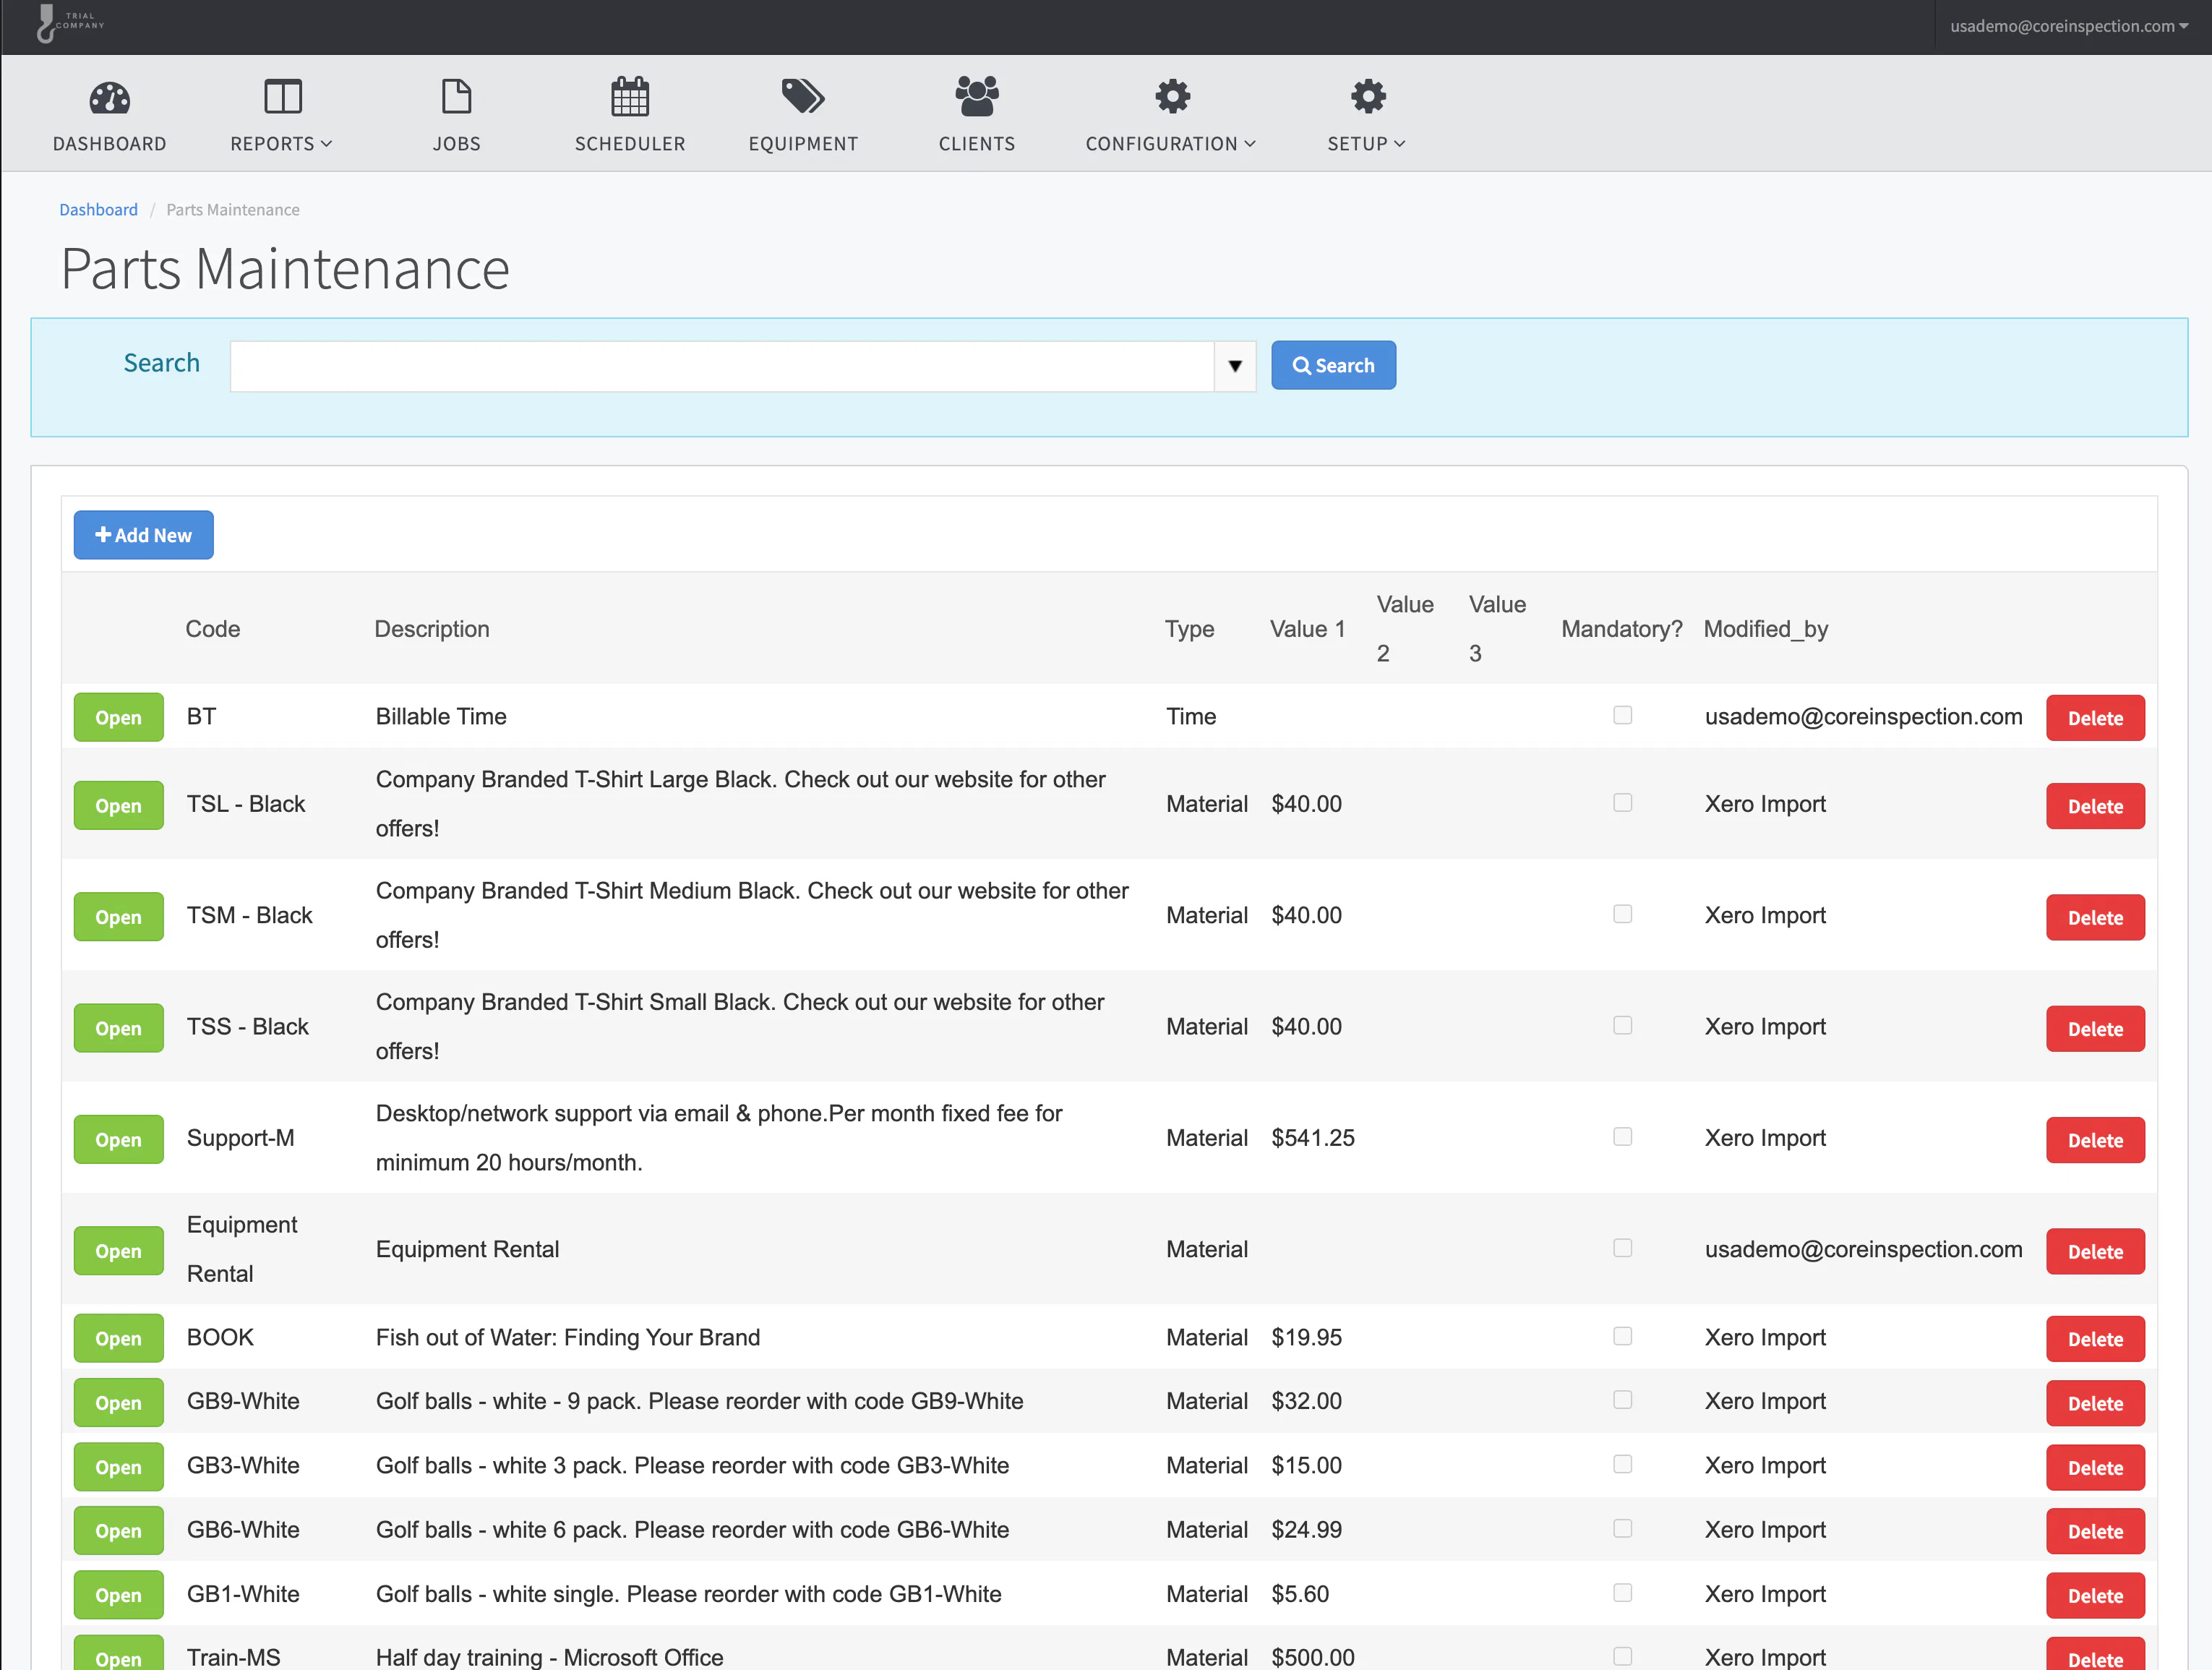
Task: Open the GB1-White part
Action: (118, 1594)
